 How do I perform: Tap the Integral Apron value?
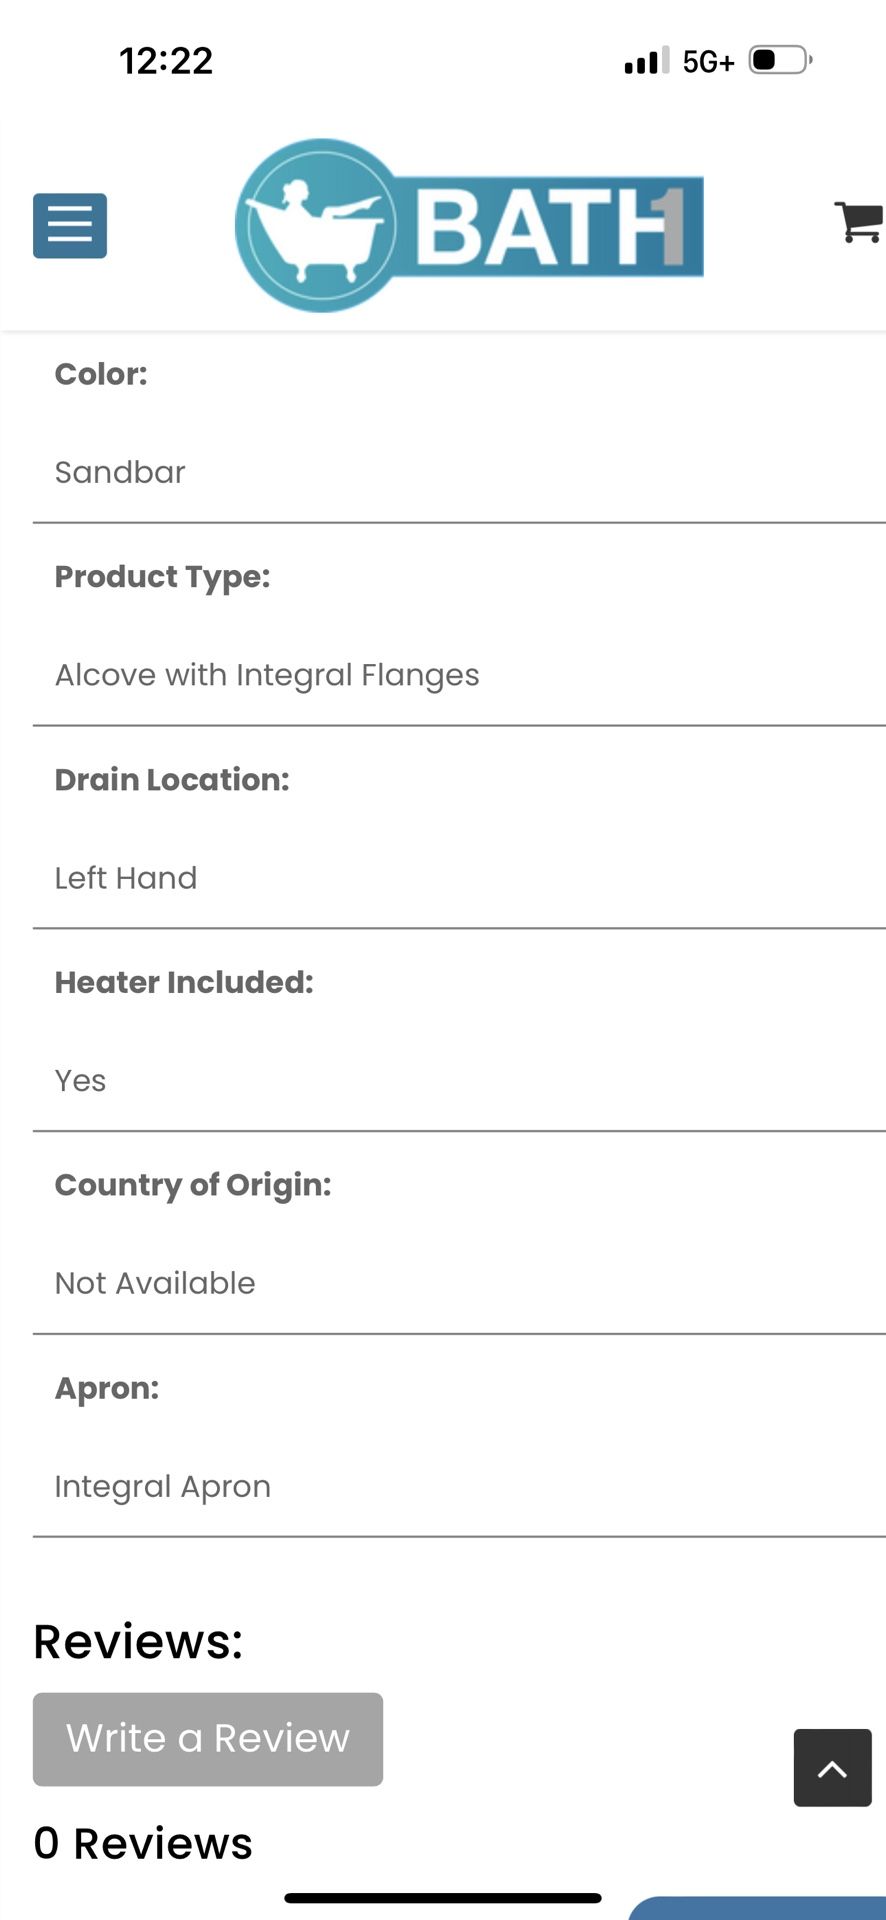(x=163, y=1486)
